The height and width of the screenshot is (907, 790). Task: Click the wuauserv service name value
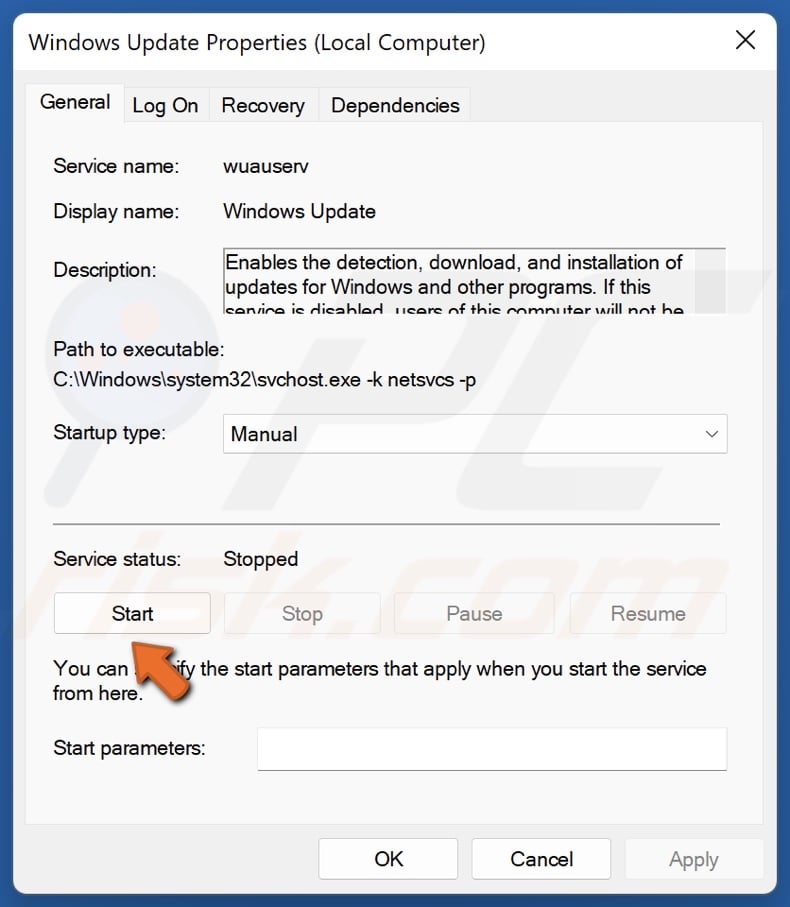click(264, 166)
